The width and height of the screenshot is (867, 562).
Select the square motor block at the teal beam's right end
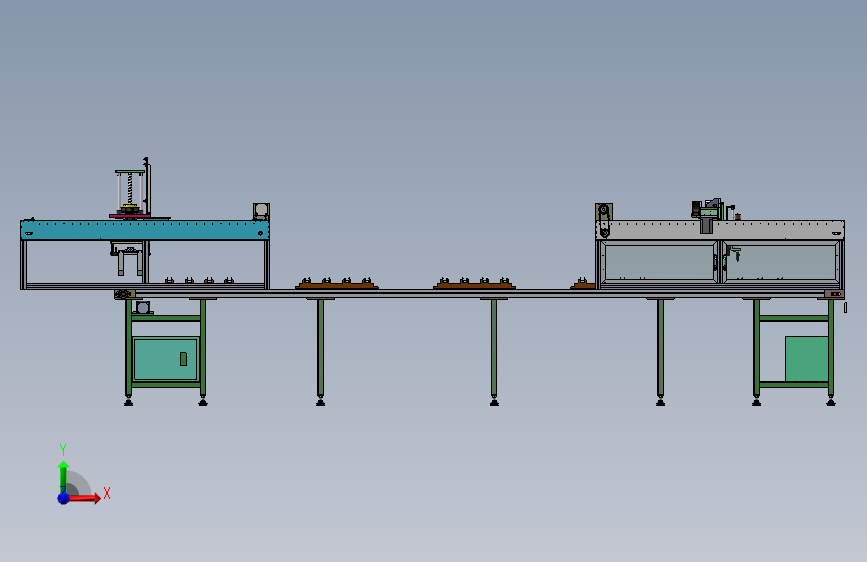point(261,211)
